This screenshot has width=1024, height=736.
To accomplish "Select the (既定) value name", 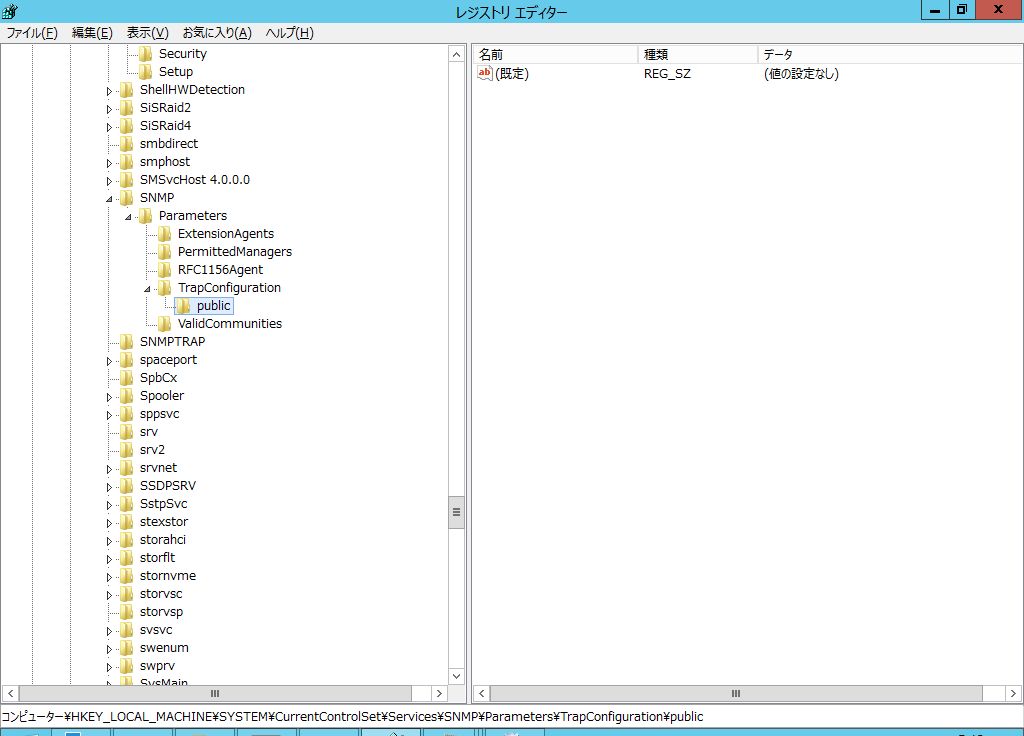I will tap(512, 74).
